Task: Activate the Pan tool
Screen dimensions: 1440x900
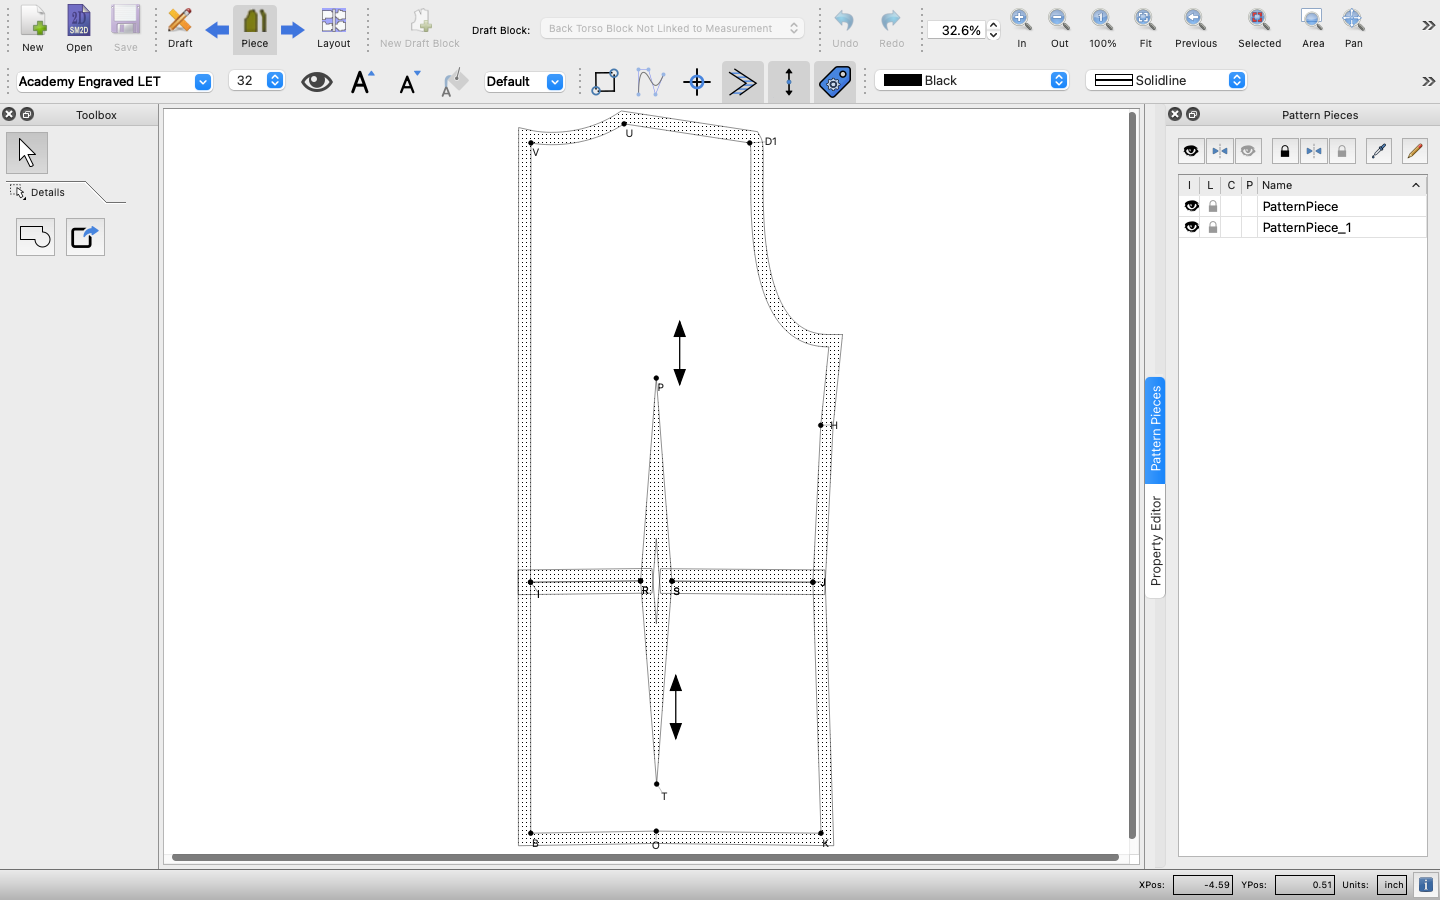Action: click(1353, 29)
